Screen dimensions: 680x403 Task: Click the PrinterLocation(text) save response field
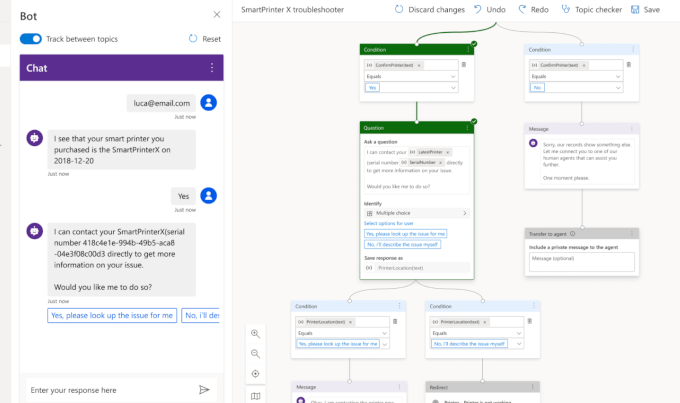[416, 268]
